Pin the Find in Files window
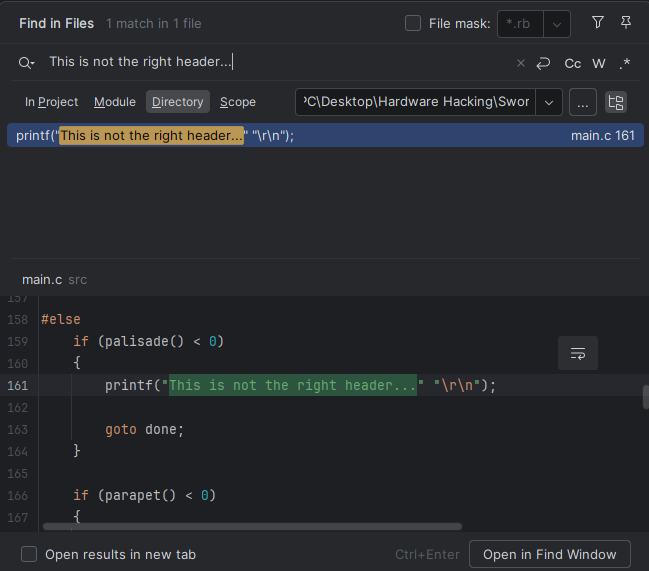Viewport: 649px width, 571px height. tap(626, 22)
